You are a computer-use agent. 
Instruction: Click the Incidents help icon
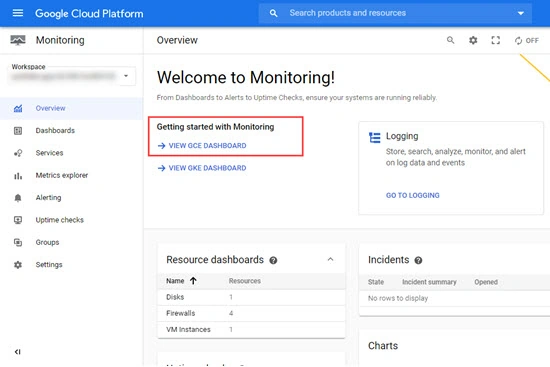(418, 260)
